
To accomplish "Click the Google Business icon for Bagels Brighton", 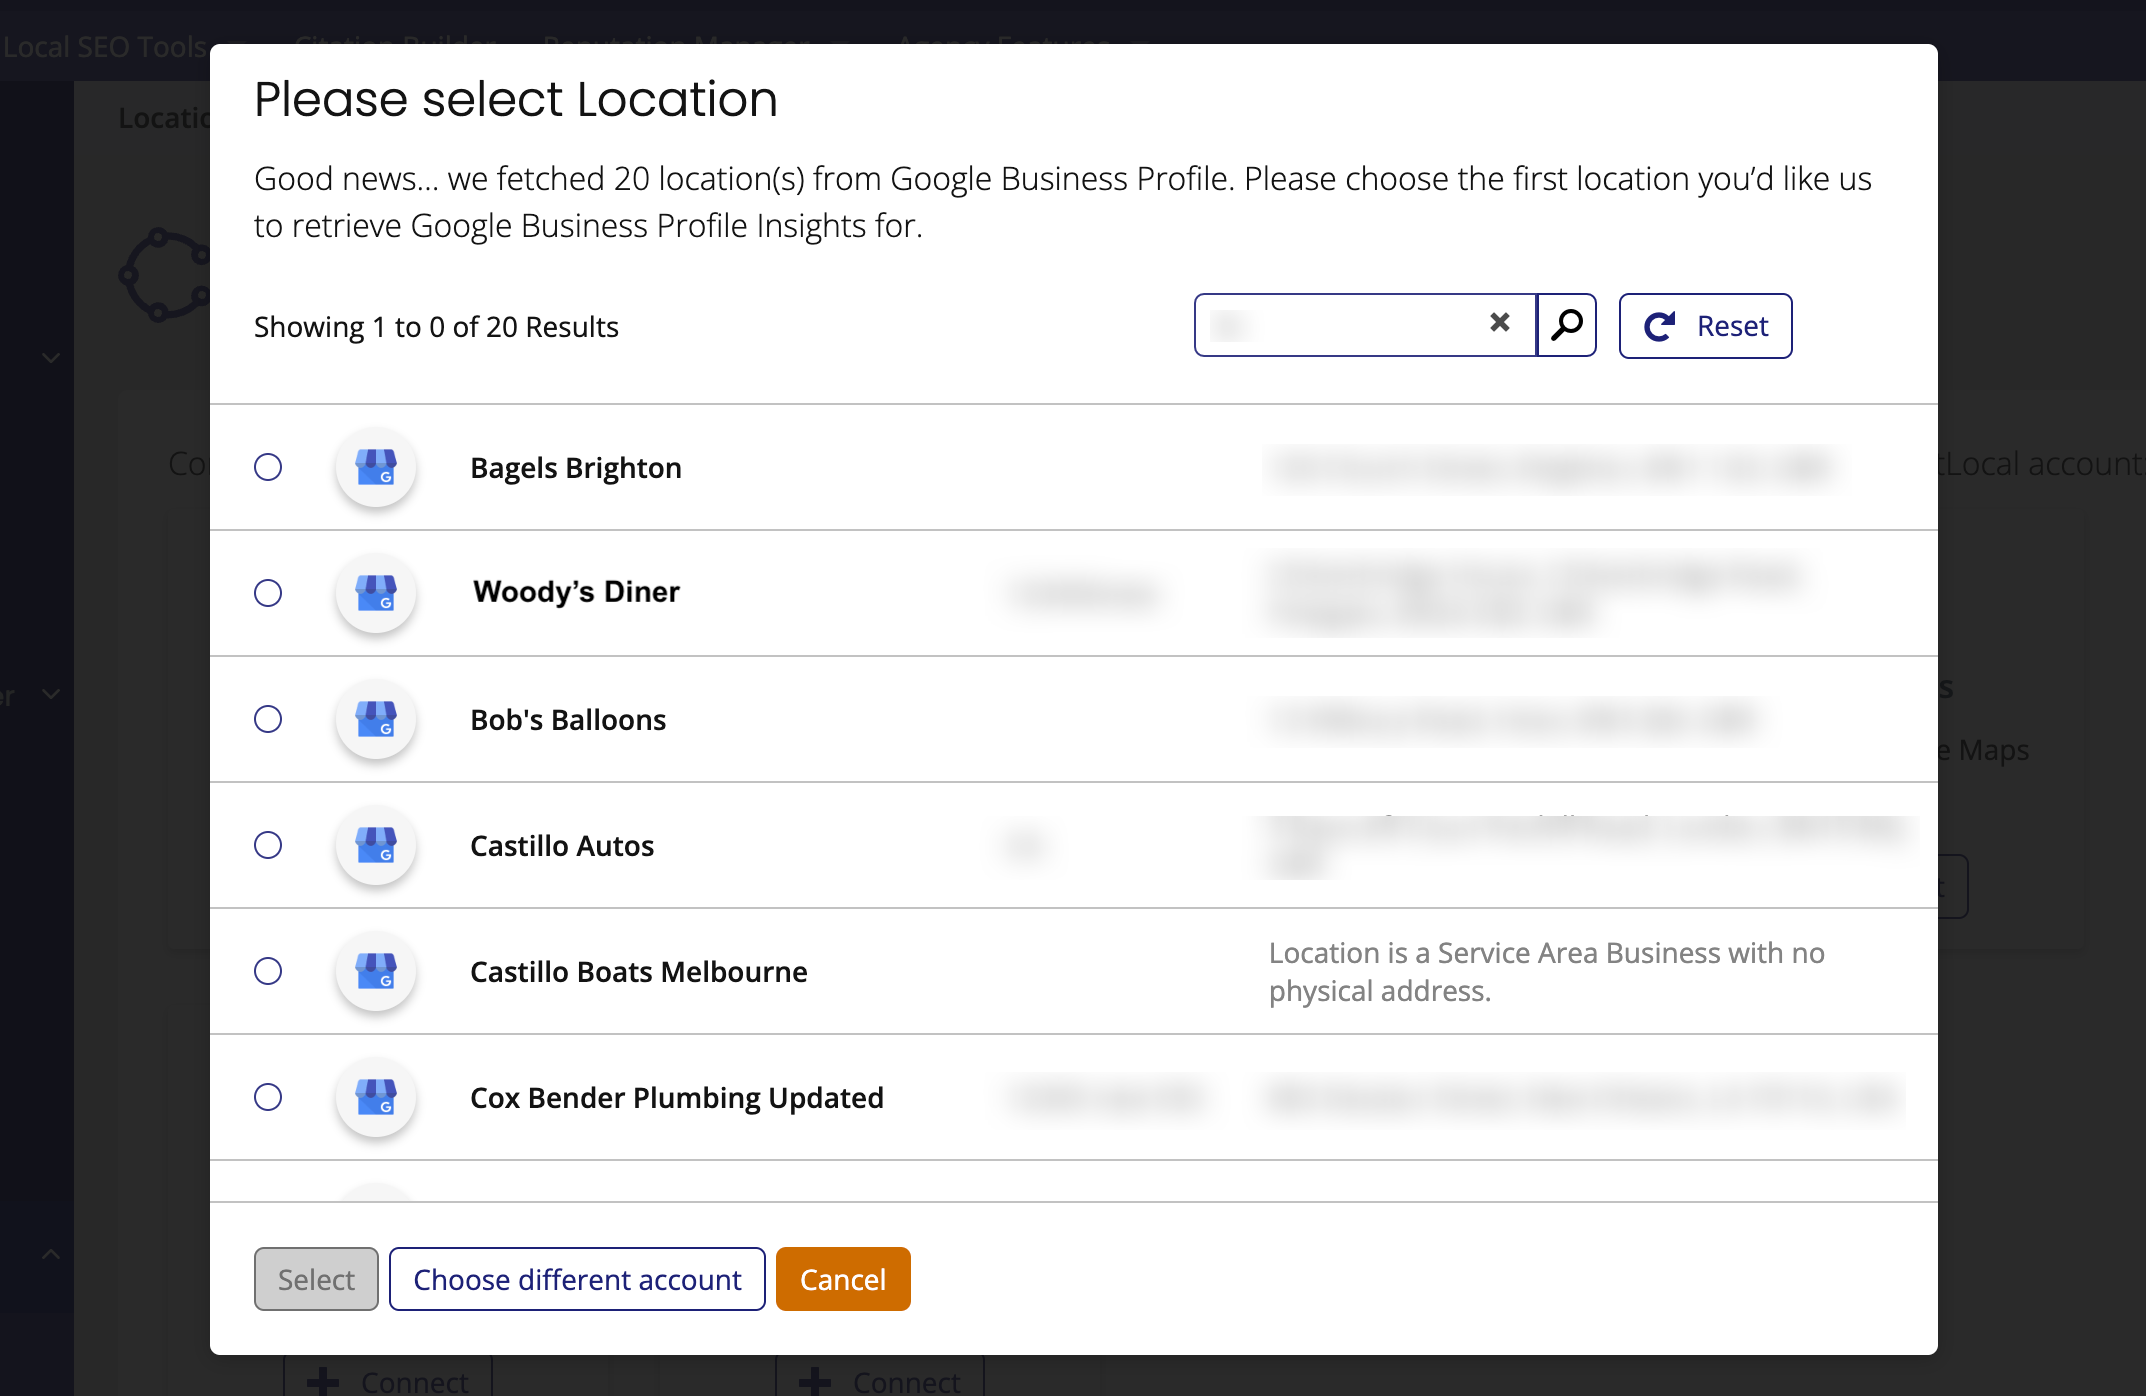I will click(376, 467).
